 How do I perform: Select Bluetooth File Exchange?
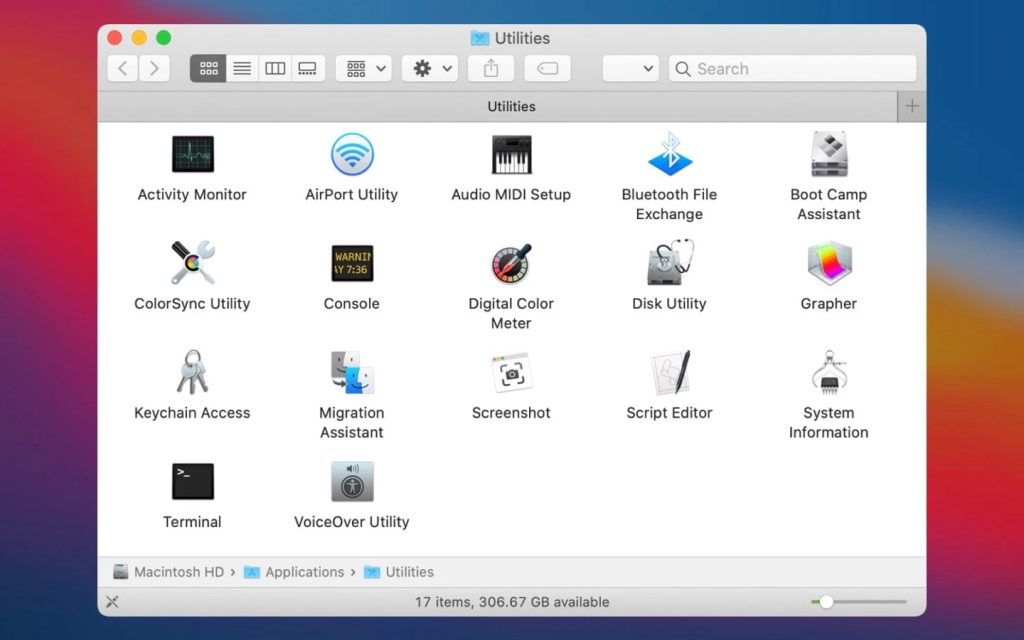(669, 155)
